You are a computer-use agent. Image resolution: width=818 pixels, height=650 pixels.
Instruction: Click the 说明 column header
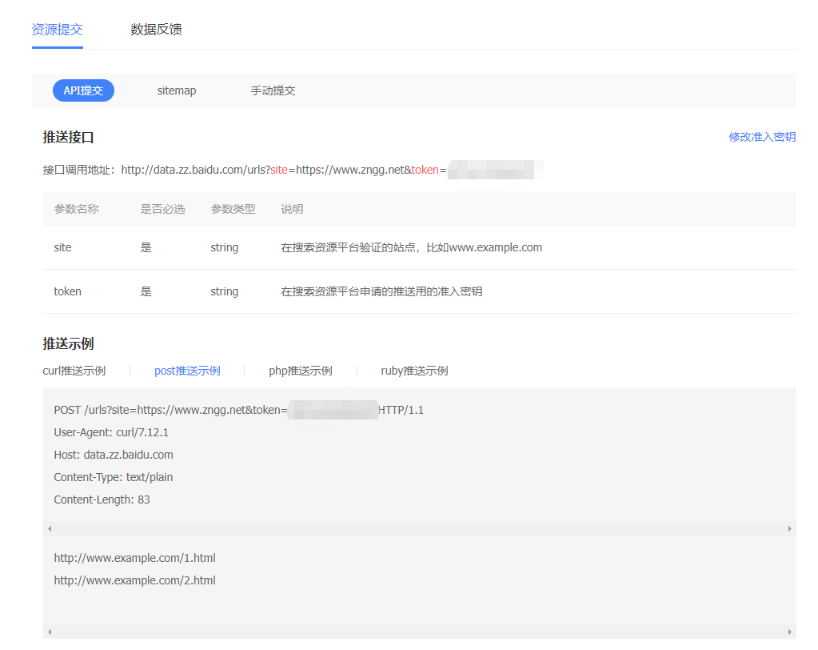pyautogui.click(x=292, y=209)
